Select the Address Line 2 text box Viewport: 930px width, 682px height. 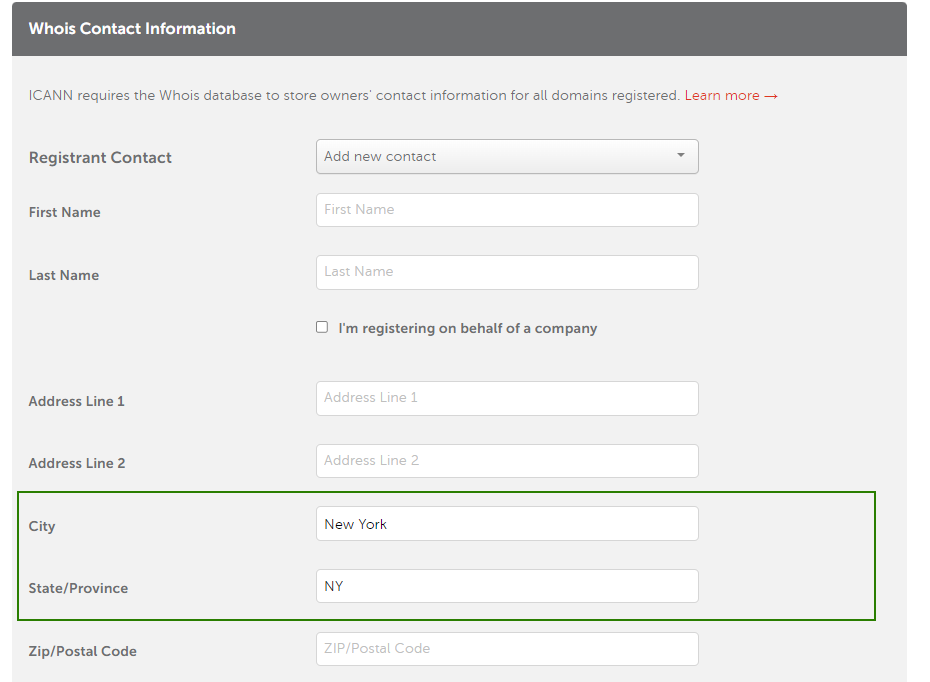[x=507, y=461]
